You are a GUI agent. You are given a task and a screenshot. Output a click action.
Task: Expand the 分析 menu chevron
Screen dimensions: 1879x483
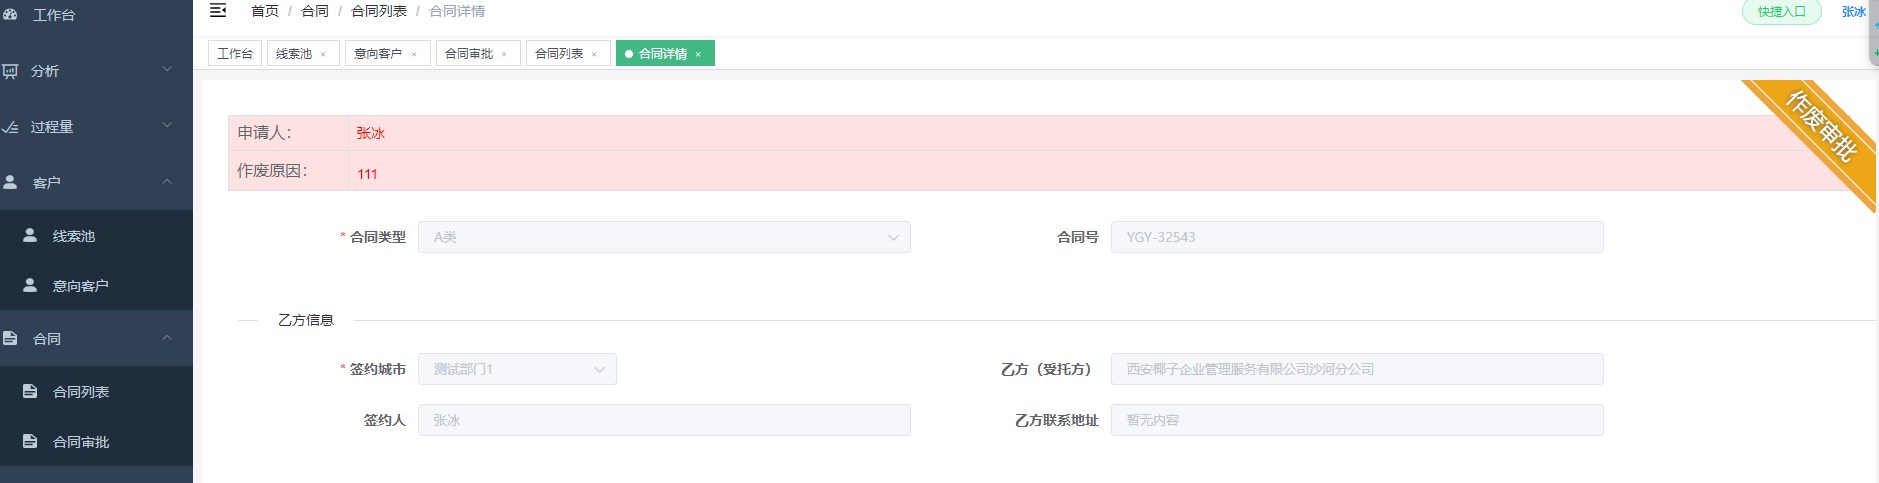(167, 69)
